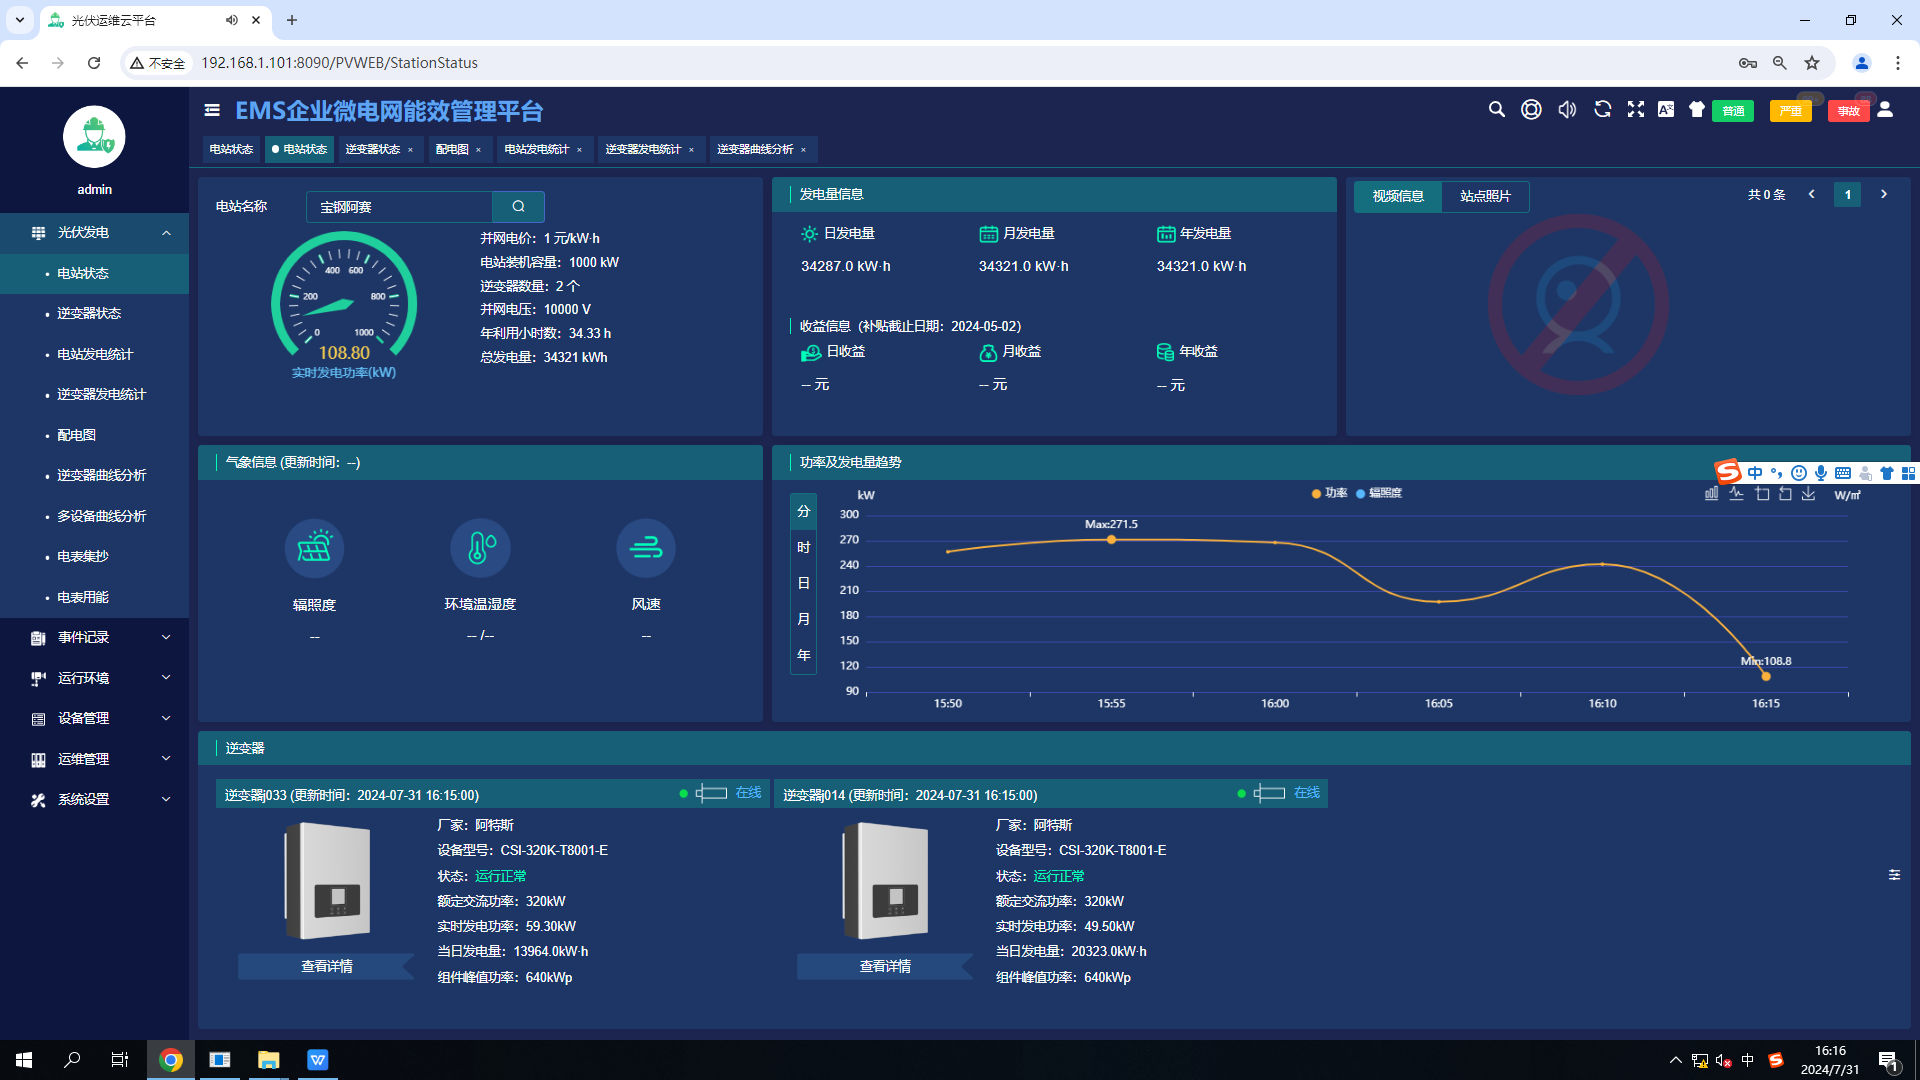Click the 逆变器033 device thumbnail
Viewport: 1920px width, 1080px height.
click(328, 881)
